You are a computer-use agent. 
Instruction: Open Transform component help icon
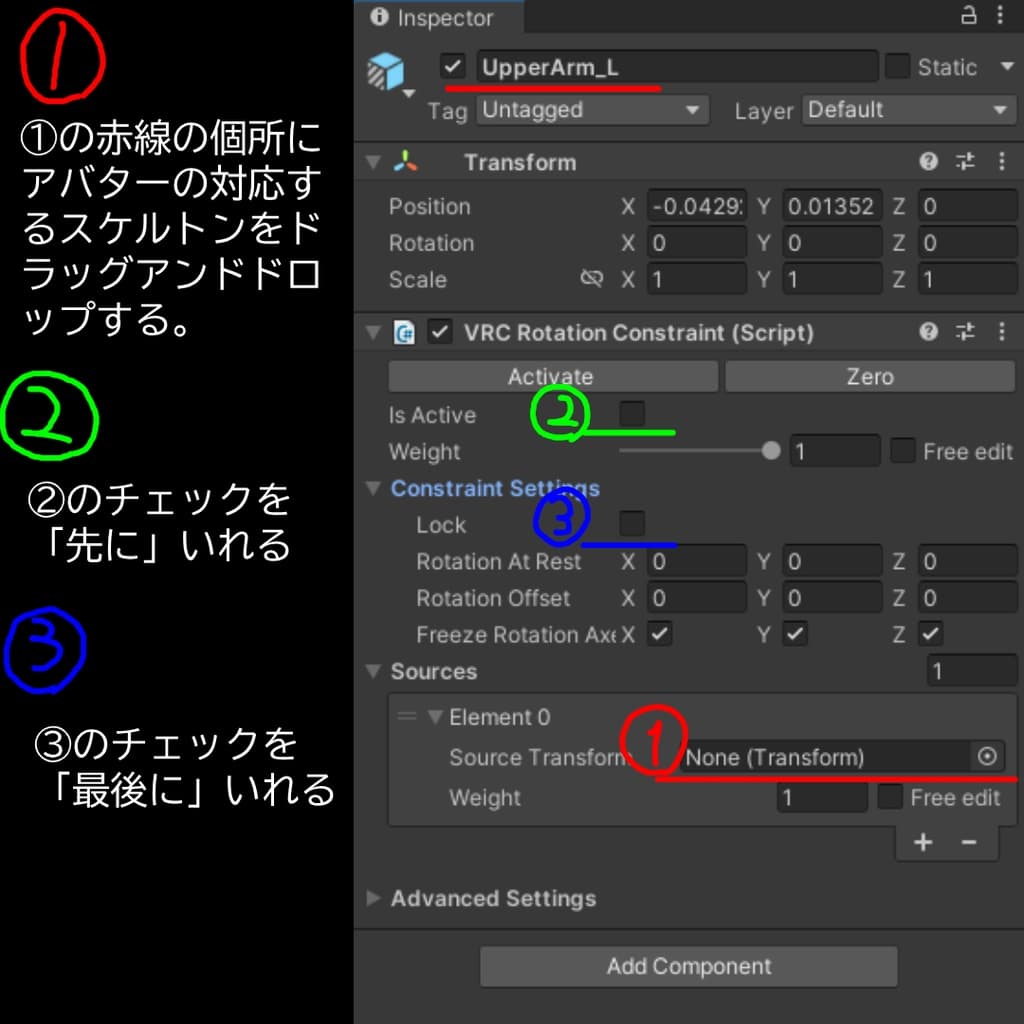click(x=928, y=161)
